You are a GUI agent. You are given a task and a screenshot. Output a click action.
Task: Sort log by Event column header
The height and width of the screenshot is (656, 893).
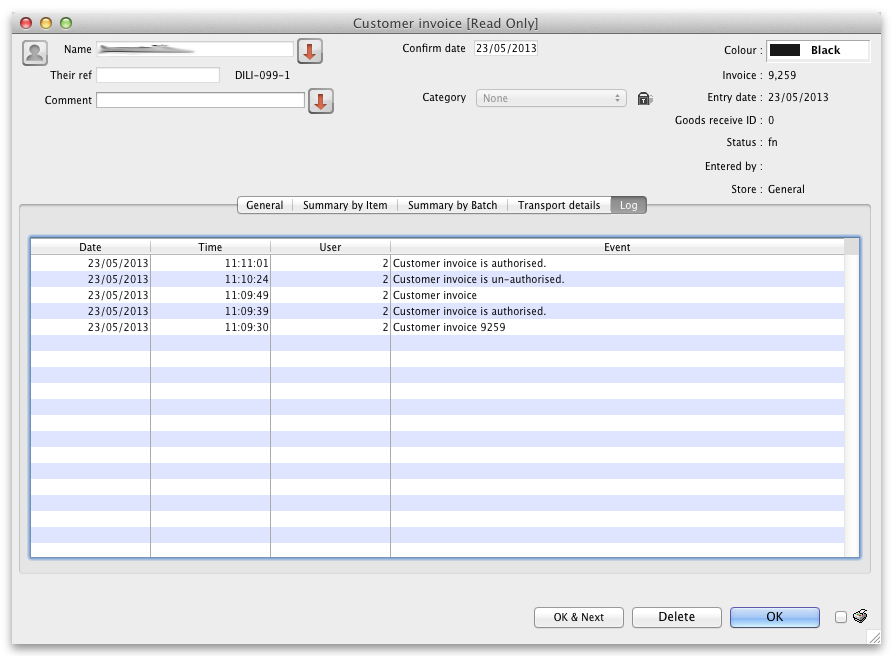(x=617, y=247)
